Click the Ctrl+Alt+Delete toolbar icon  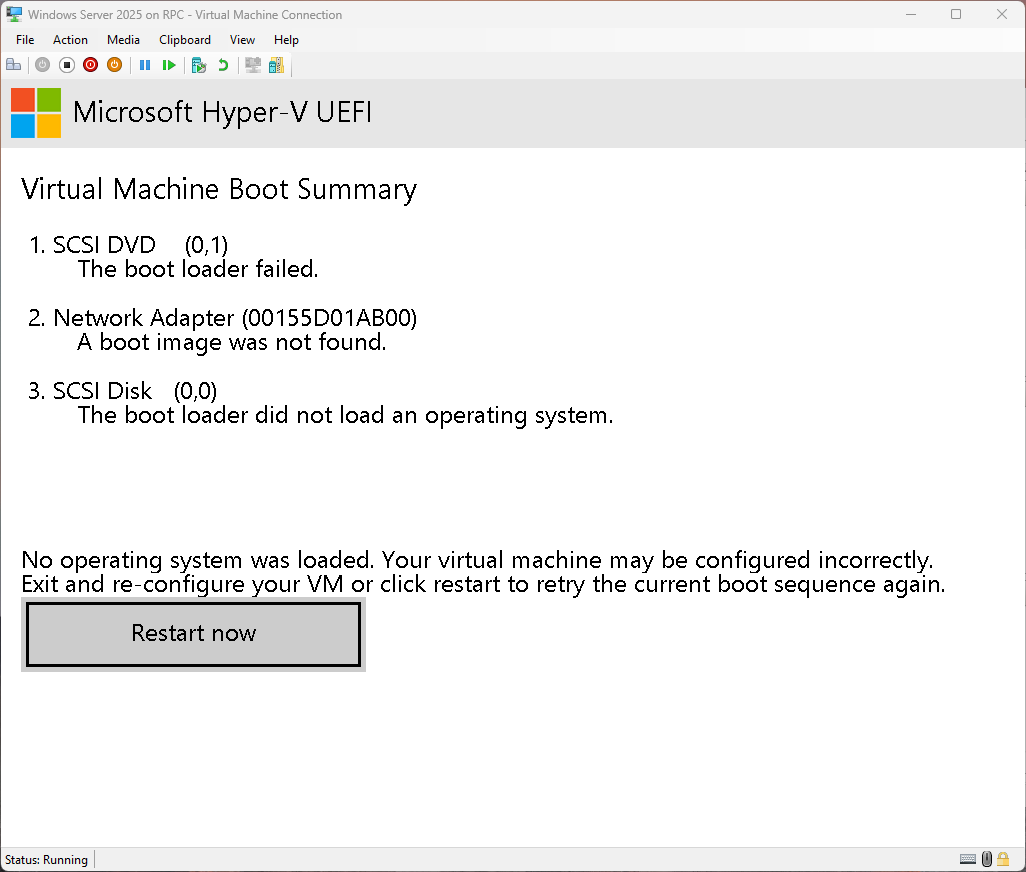click(14, 64)
